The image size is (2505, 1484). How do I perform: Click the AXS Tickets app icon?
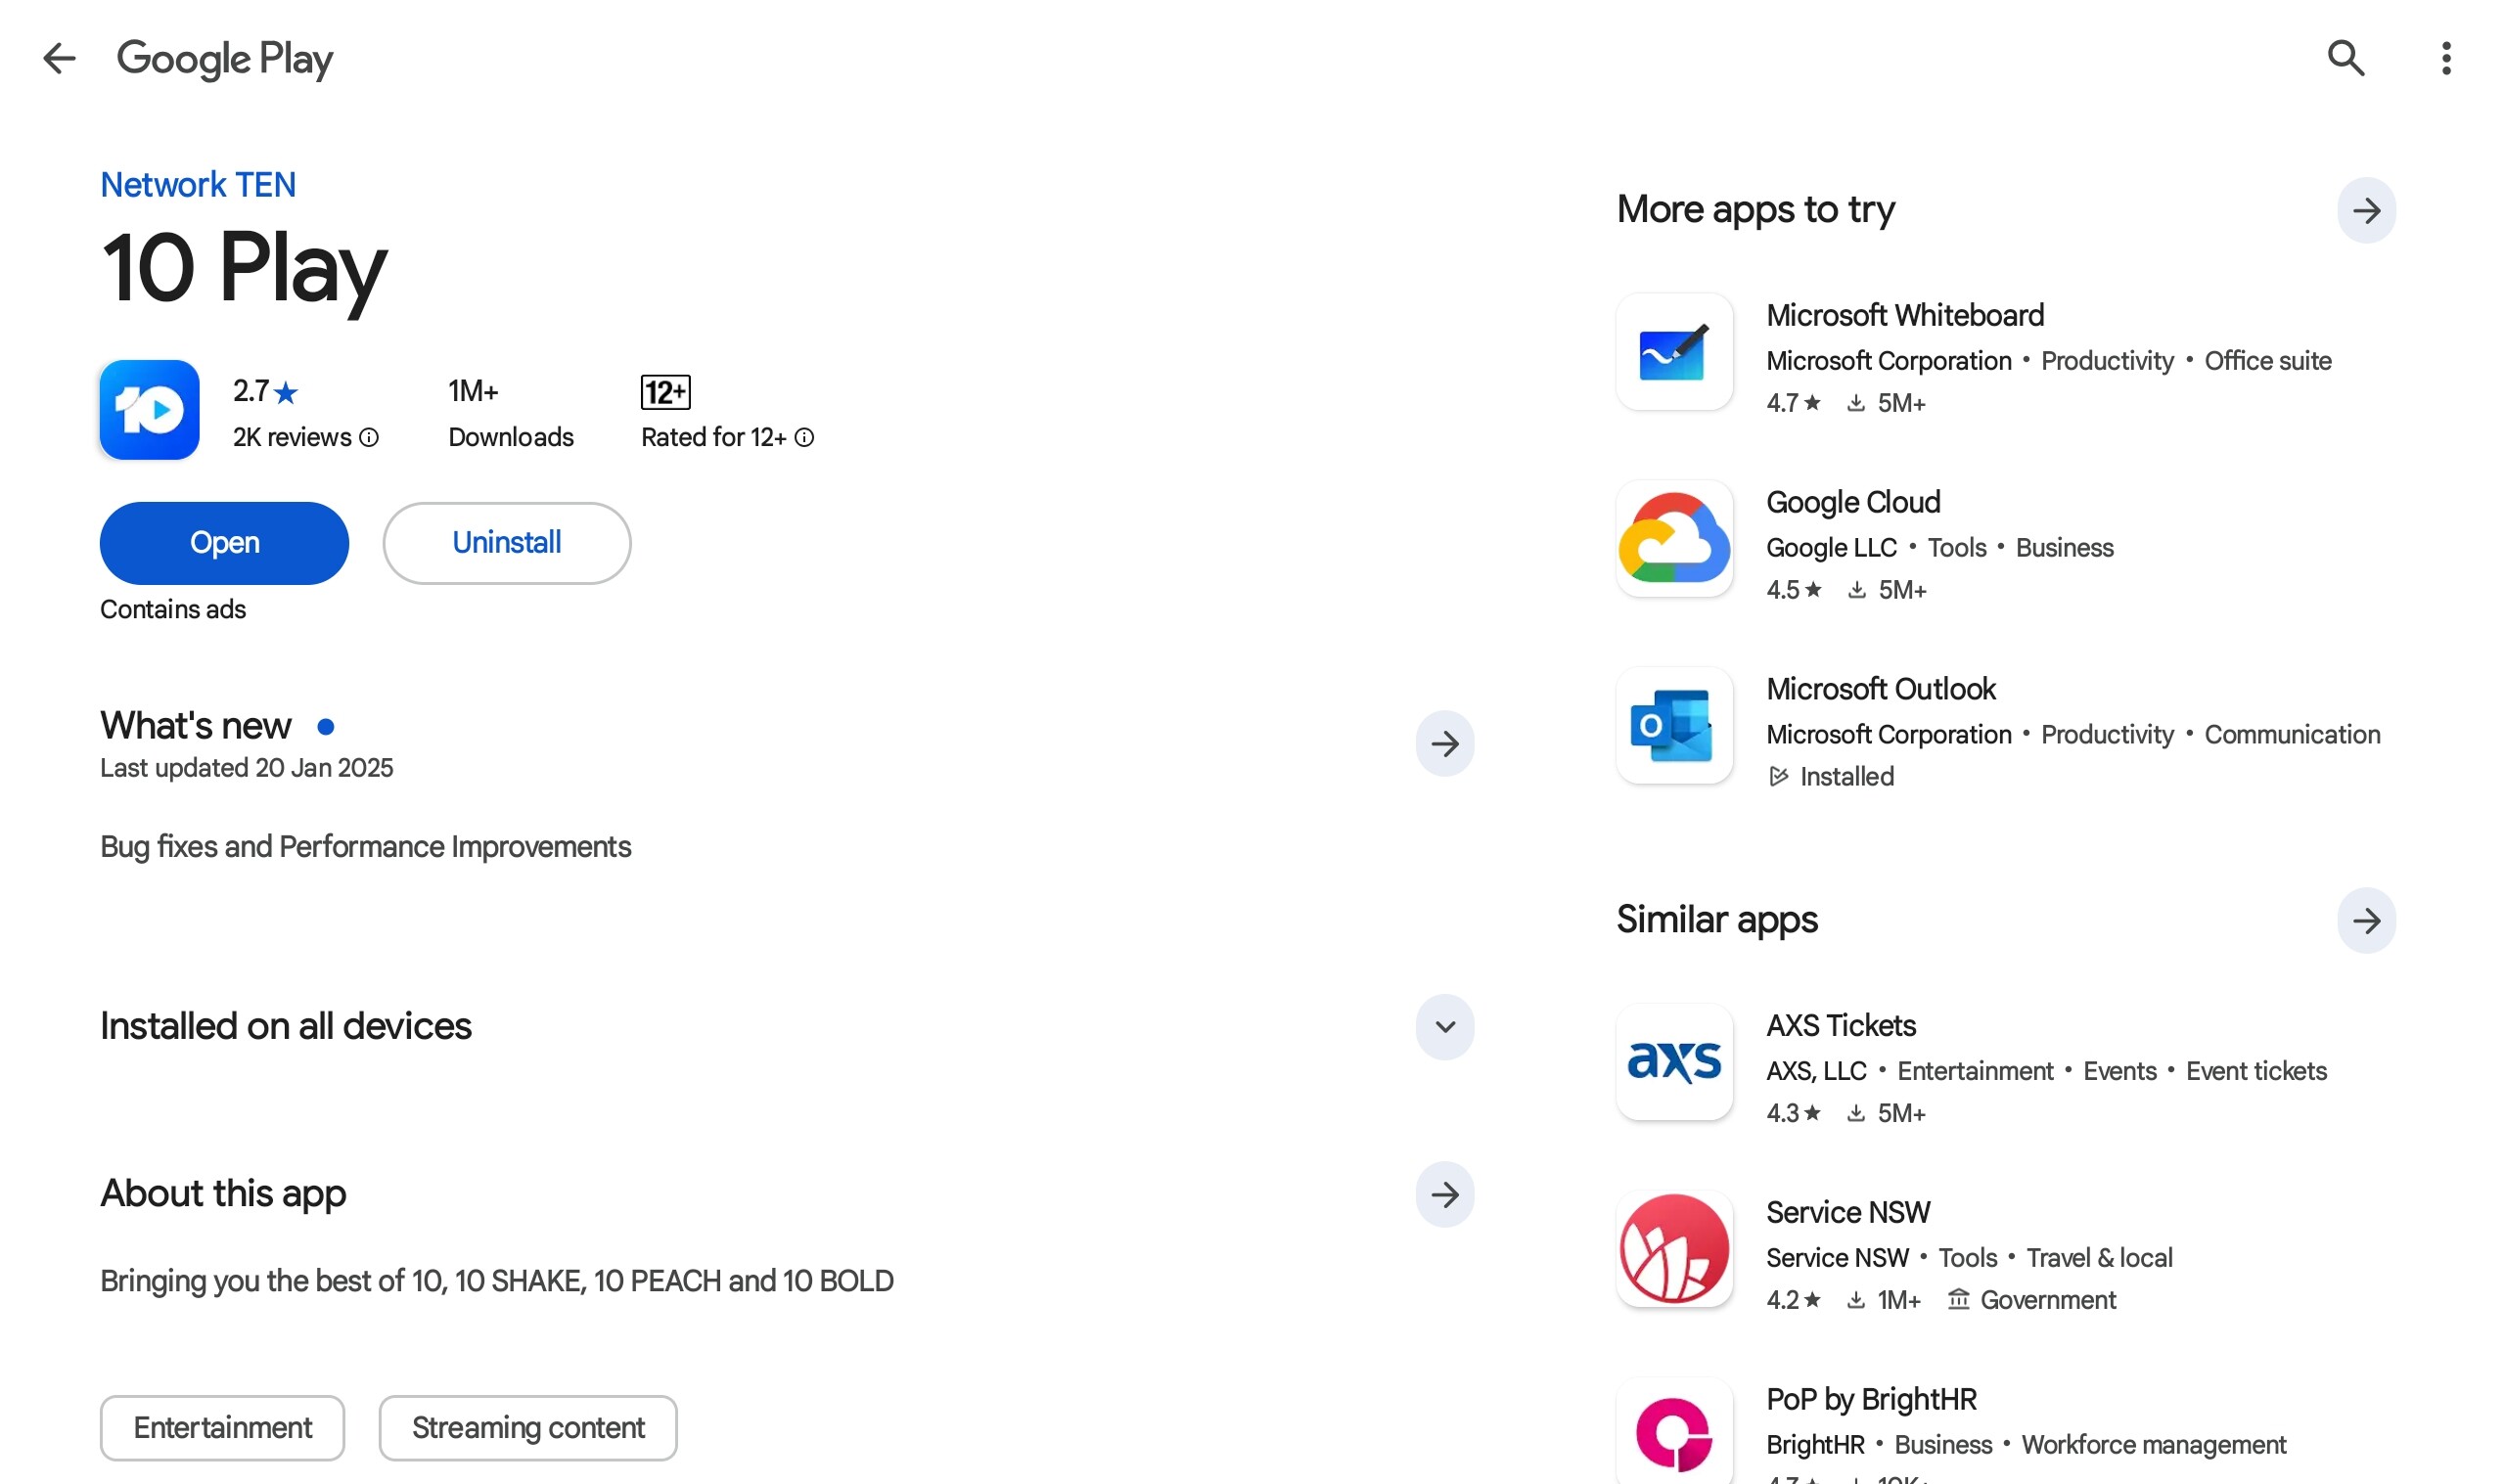[1674, 1061]
